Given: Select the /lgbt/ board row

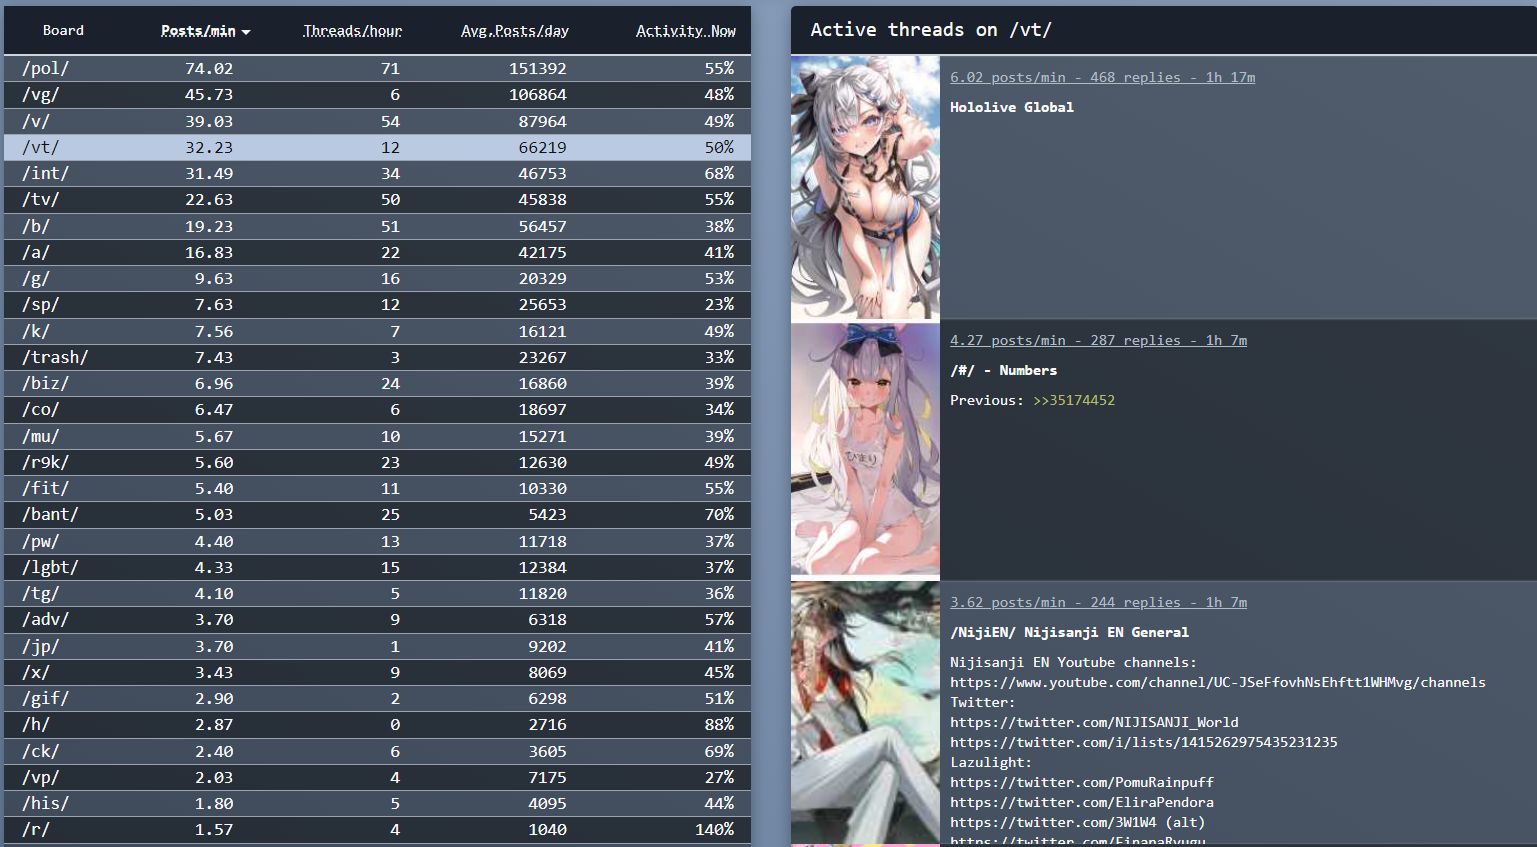Looking at the screenshot, I should tap(377, 567).
